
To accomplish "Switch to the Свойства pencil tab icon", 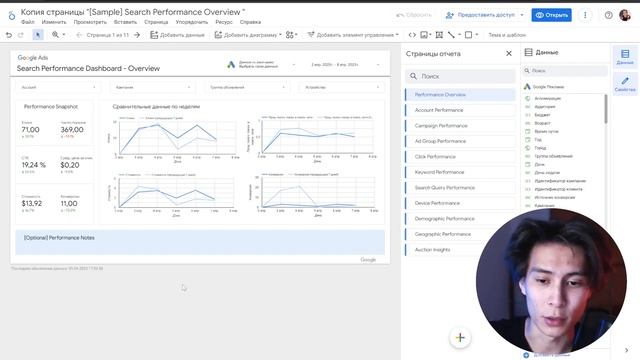I will point(625,84).
